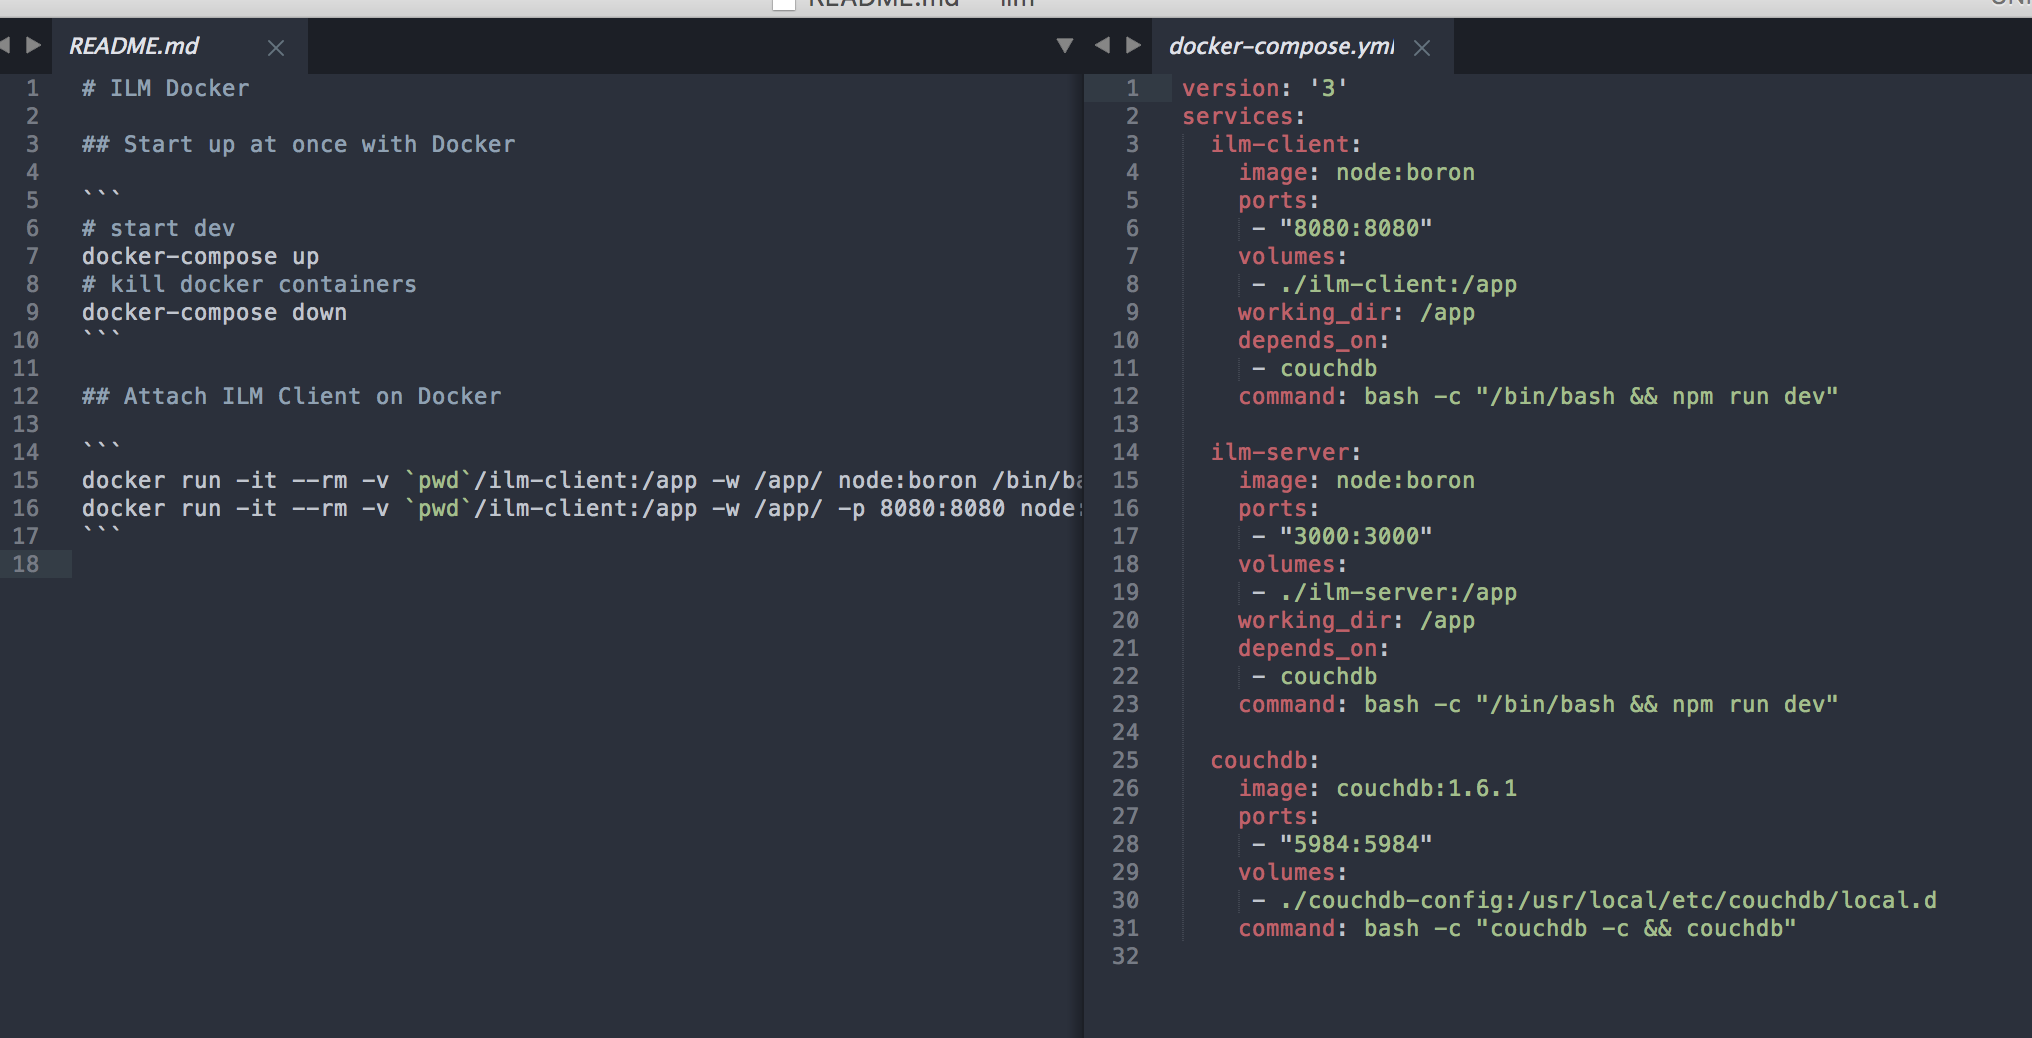Click '## Attach ILM Client on Docker' heading
The height and width of the screenshot is (1038, 2032).
pos(291,396)
